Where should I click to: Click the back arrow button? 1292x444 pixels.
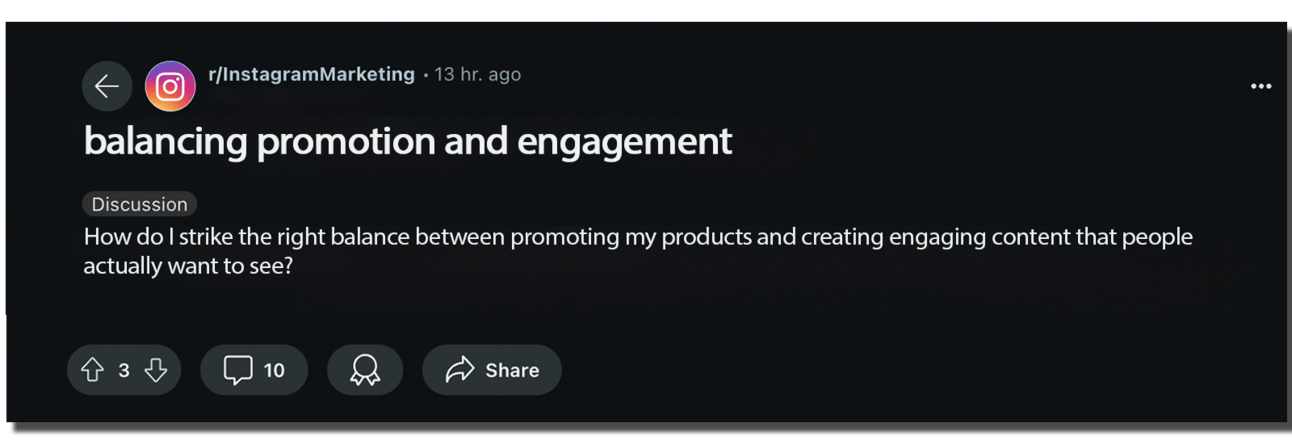(107, 86)
